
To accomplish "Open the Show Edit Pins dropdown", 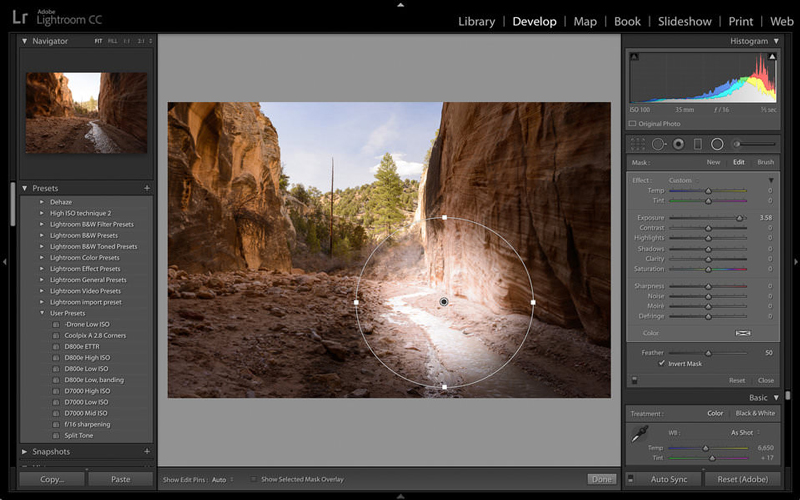I will tap(221, 480).
